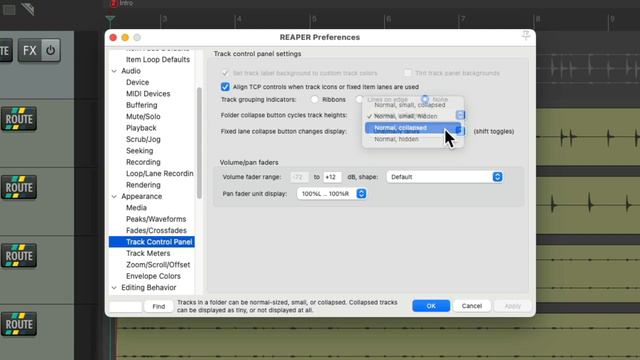
Task: Select Envelope Colors in tree
Action: click(x=153, y=276)
